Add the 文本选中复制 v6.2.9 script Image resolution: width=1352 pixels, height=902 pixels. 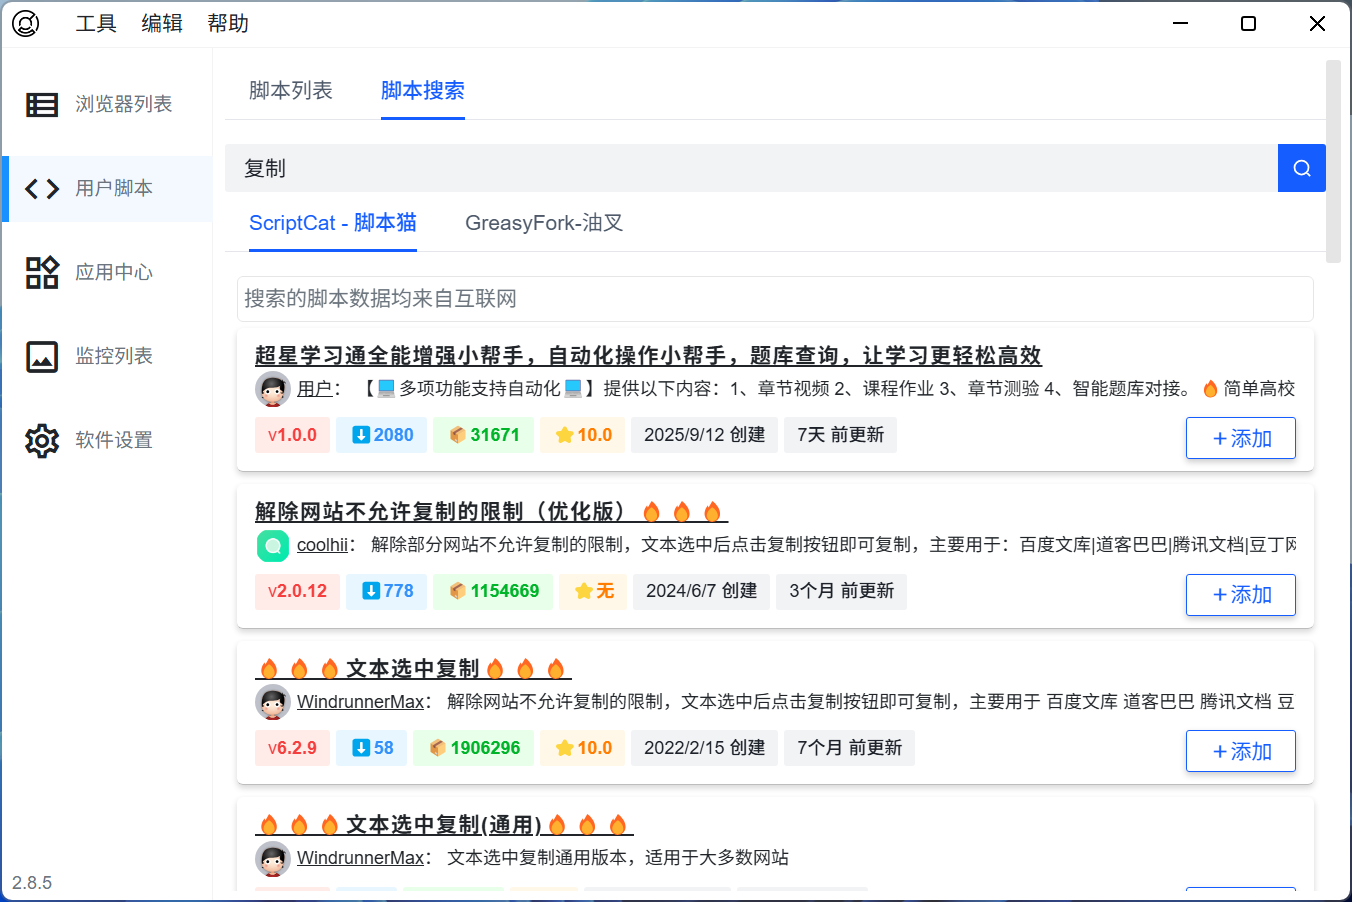coord(1240,751)
